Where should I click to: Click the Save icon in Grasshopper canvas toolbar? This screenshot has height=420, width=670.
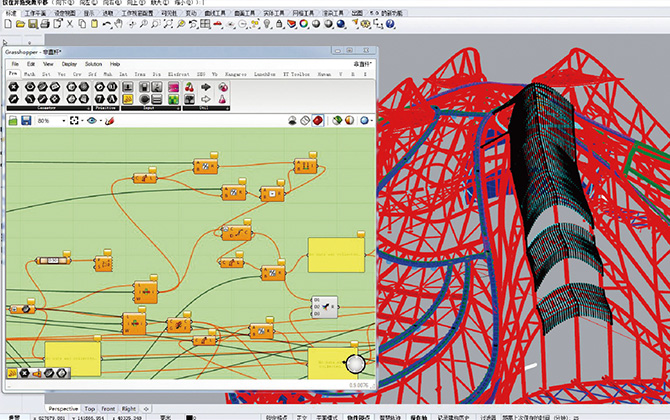point(26,121)
